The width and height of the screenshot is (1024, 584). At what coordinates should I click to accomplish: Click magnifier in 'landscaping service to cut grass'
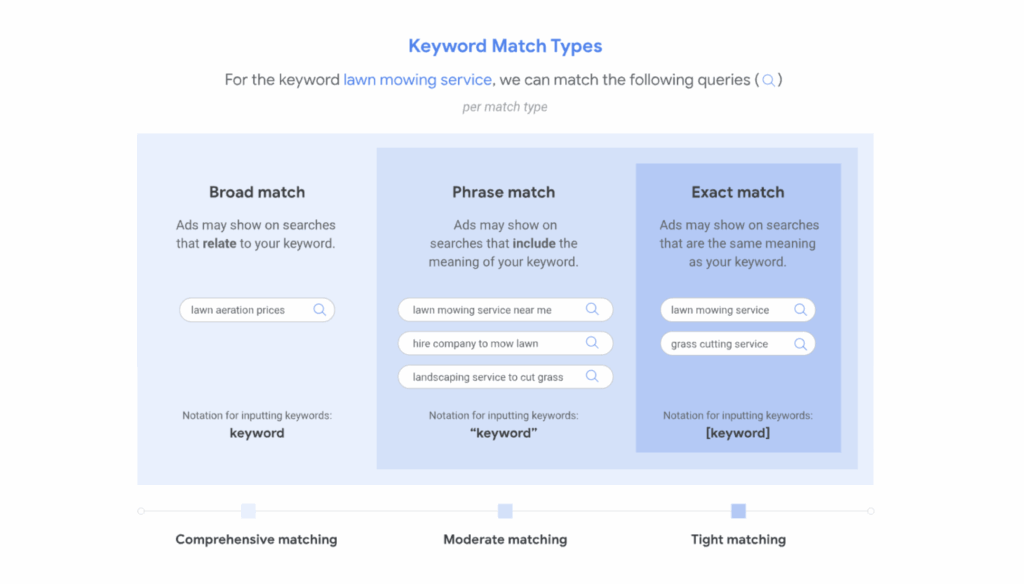pos(592,376)
